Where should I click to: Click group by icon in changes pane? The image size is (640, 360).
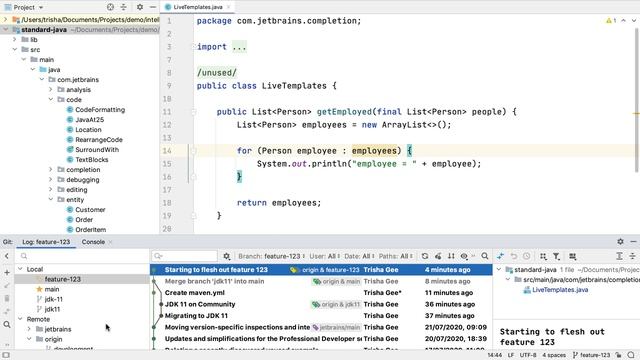543,256
